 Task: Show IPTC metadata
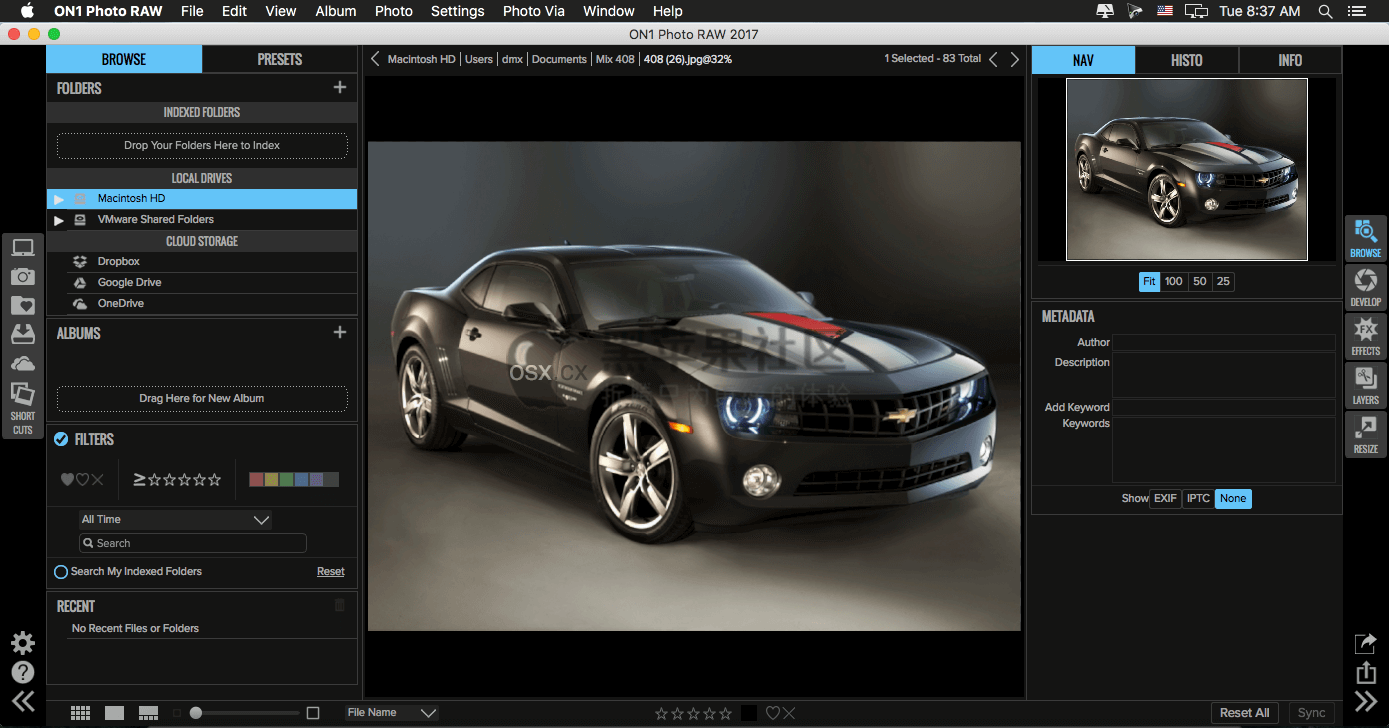point(1198,498)
